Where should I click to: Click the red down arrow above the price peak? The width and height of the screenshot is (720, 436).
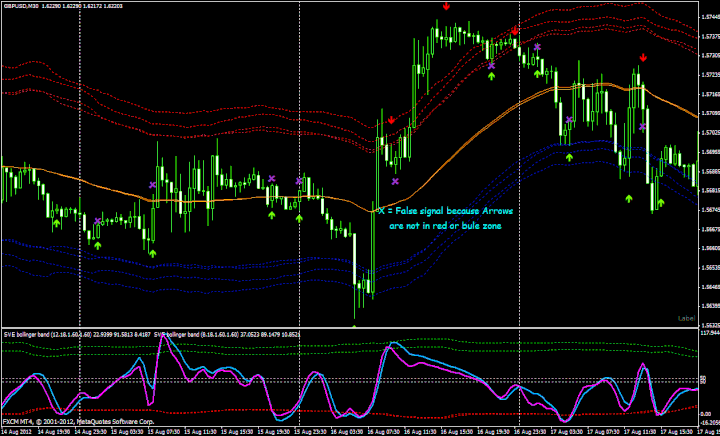coord(446,6)
